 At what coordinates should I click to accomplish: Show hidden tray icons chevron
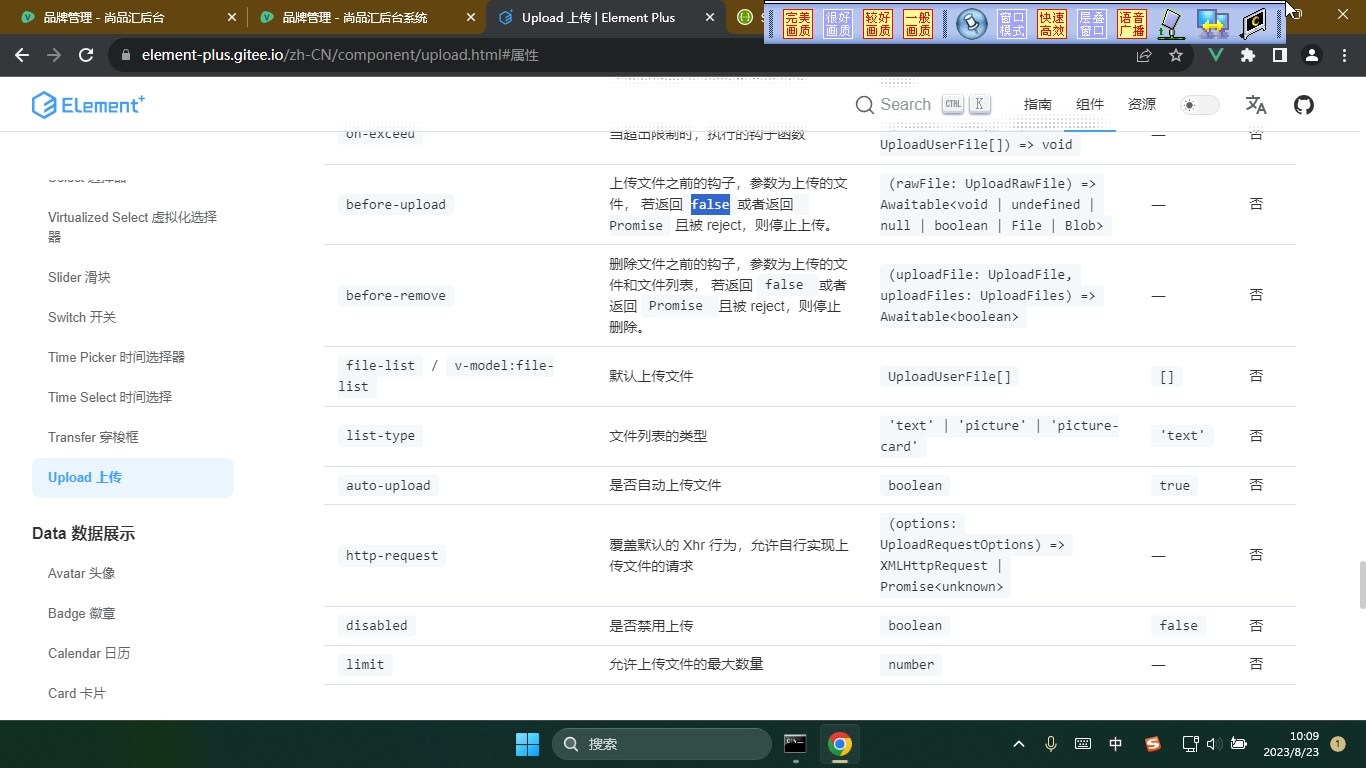[1019, 744]
